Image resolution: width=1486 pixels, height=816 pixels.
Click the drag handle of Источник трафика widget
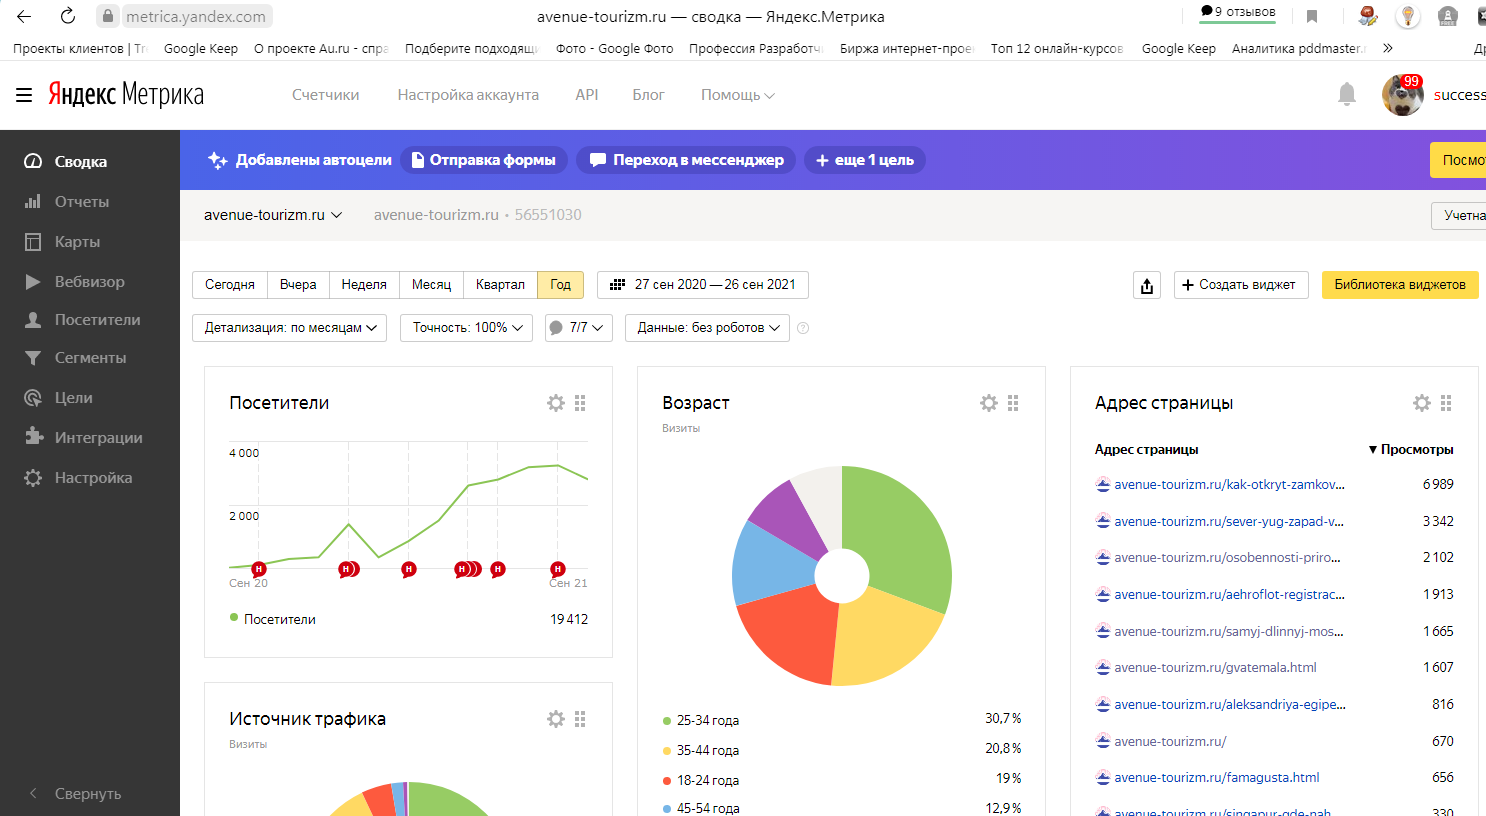click(x=580, y=719)
